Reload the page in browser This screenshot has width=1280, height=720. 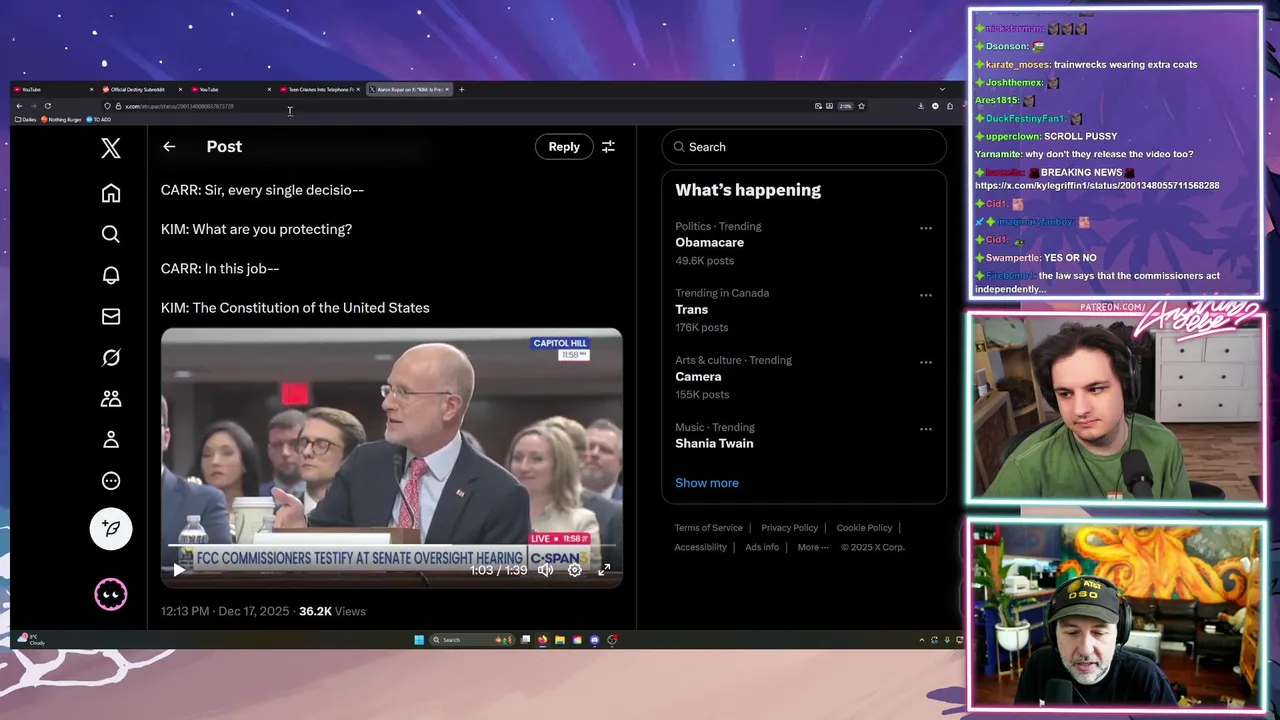[x=47, y=106]
